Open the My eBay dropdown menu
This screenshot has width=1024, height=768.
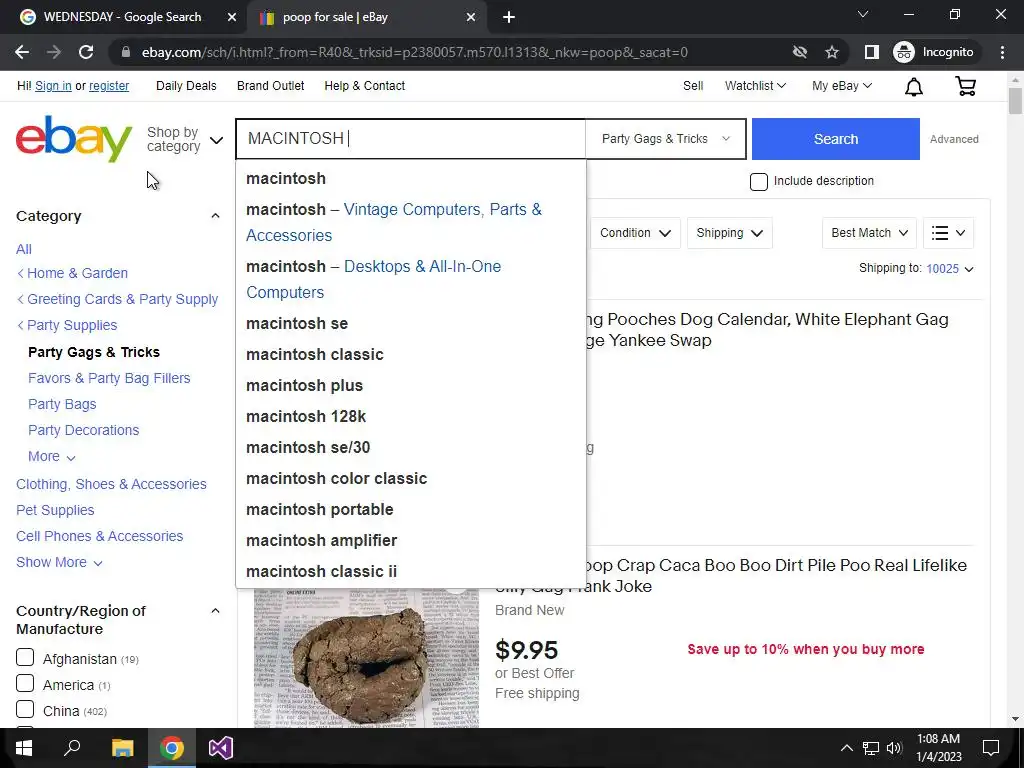[x=841, y=86]
